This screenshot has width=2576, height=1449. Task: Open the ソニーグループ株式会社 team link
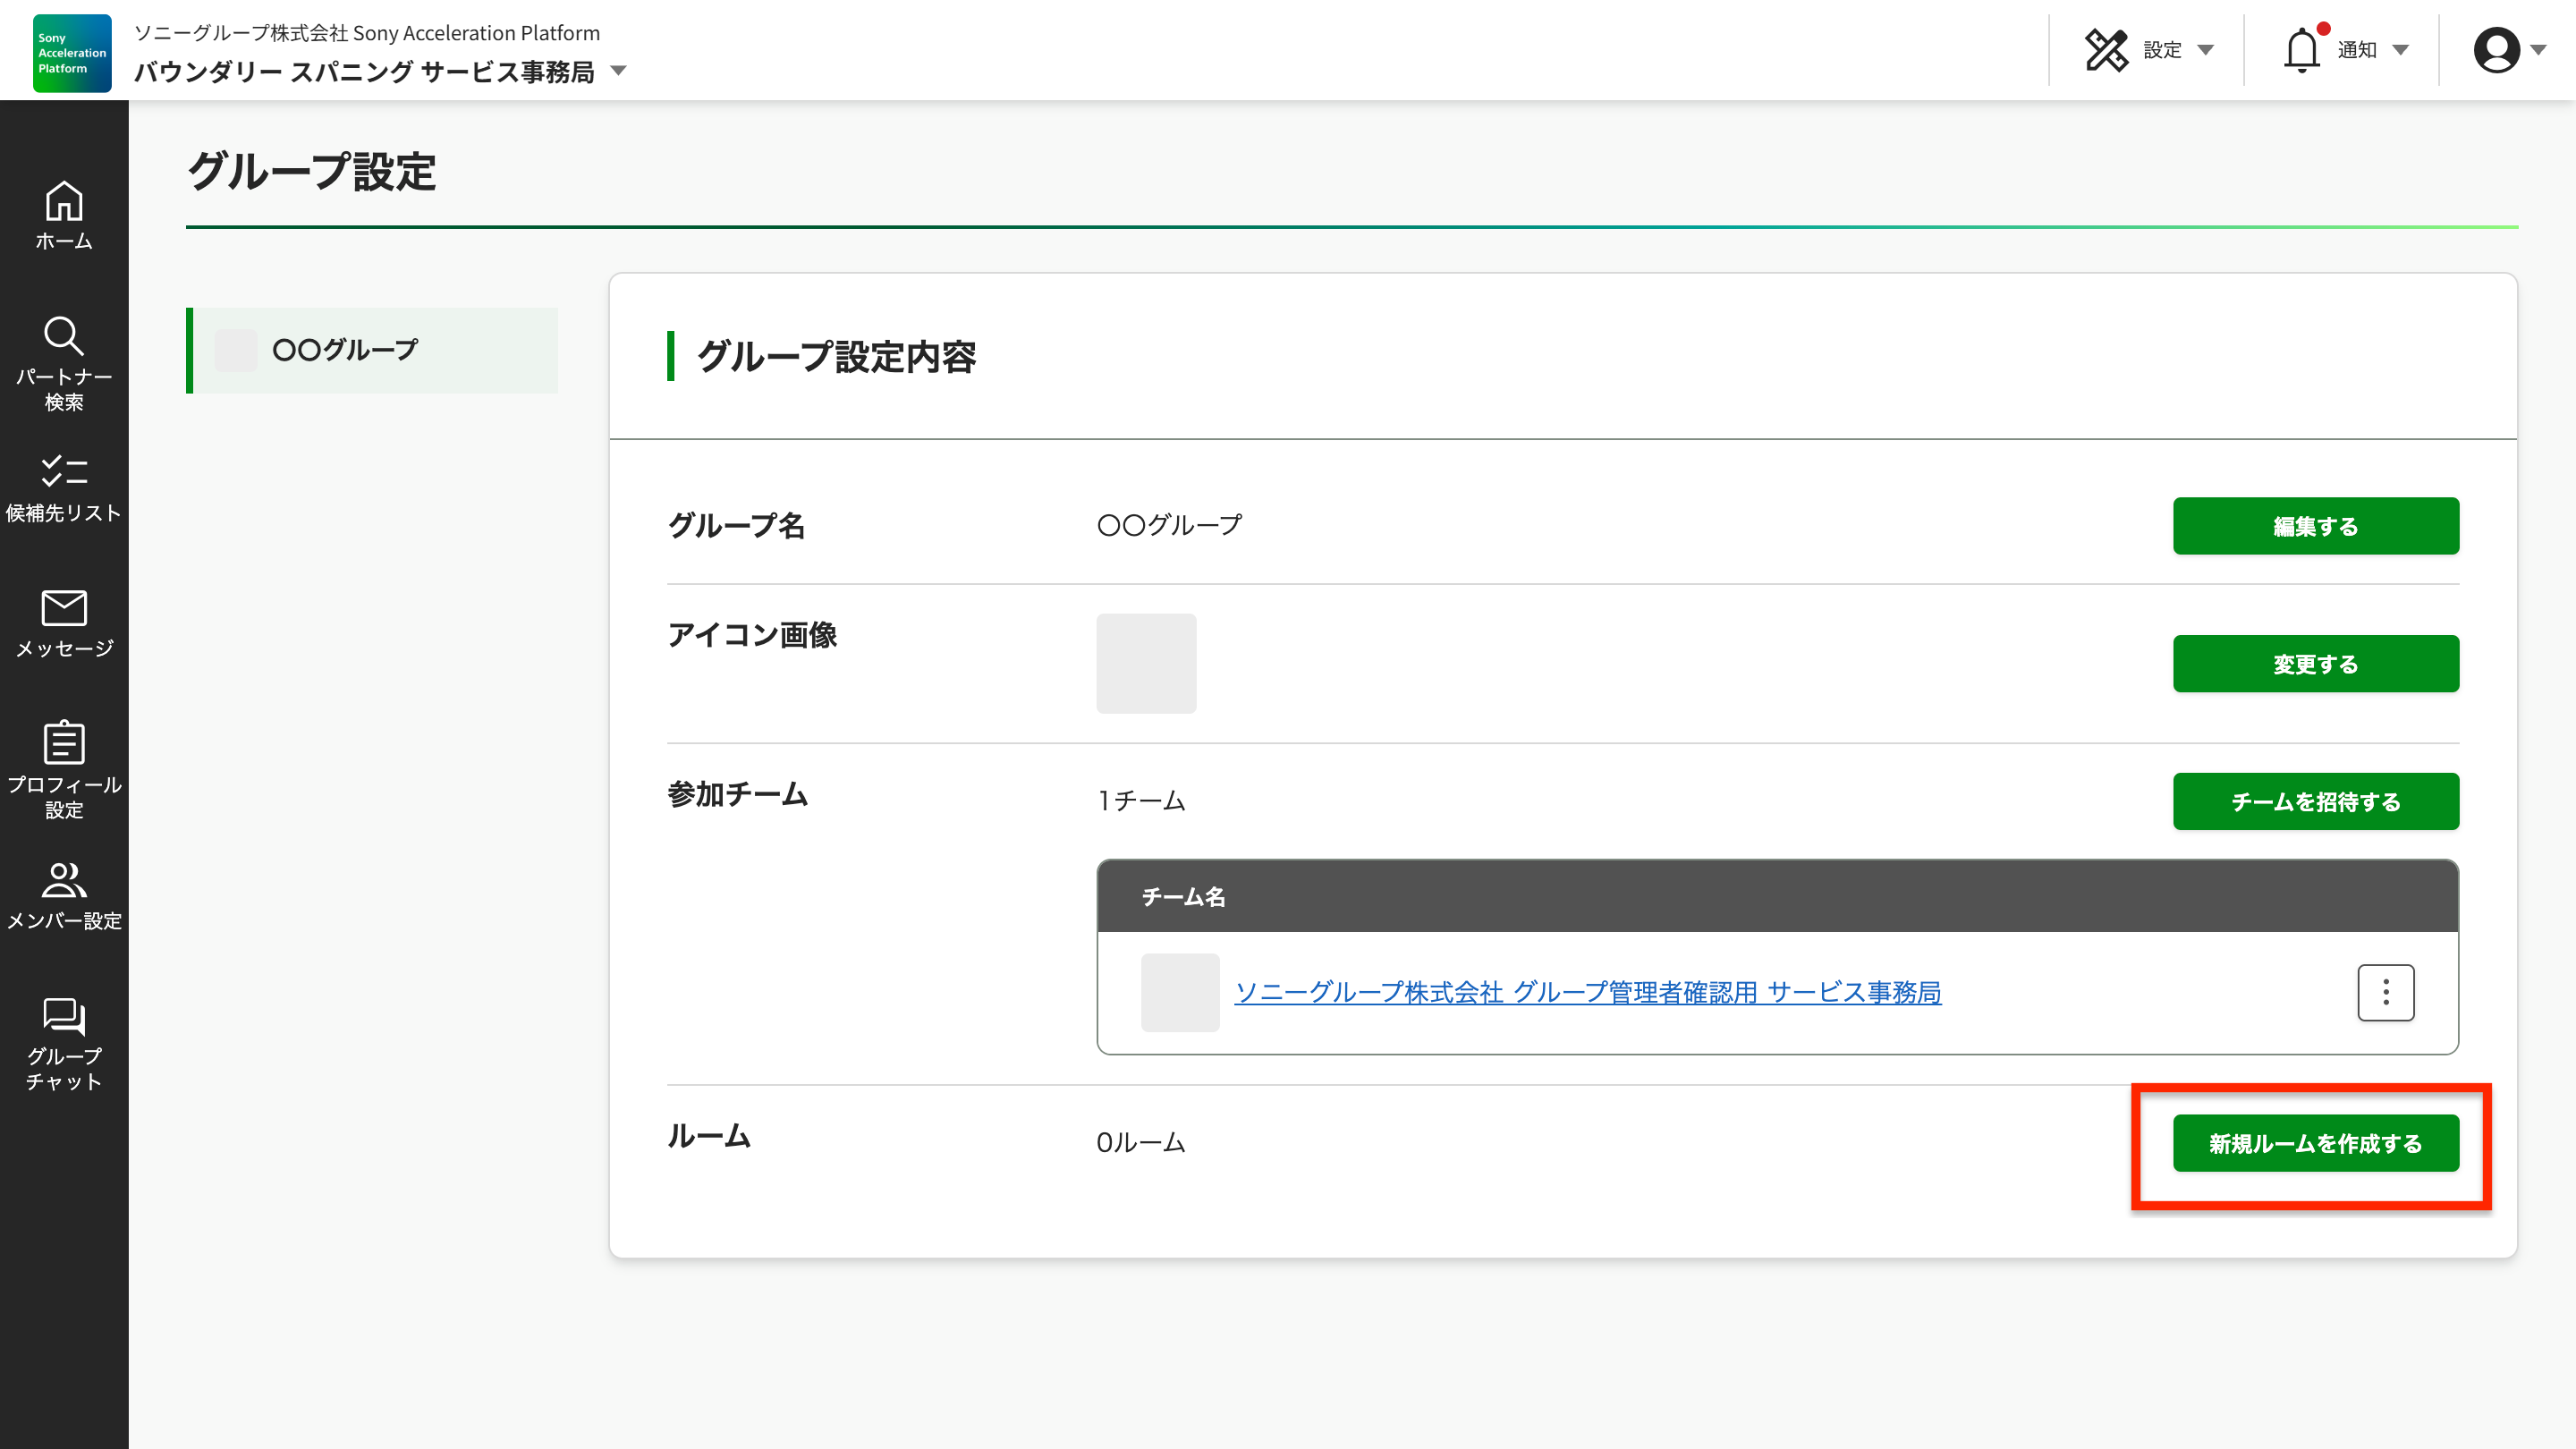1587,992
